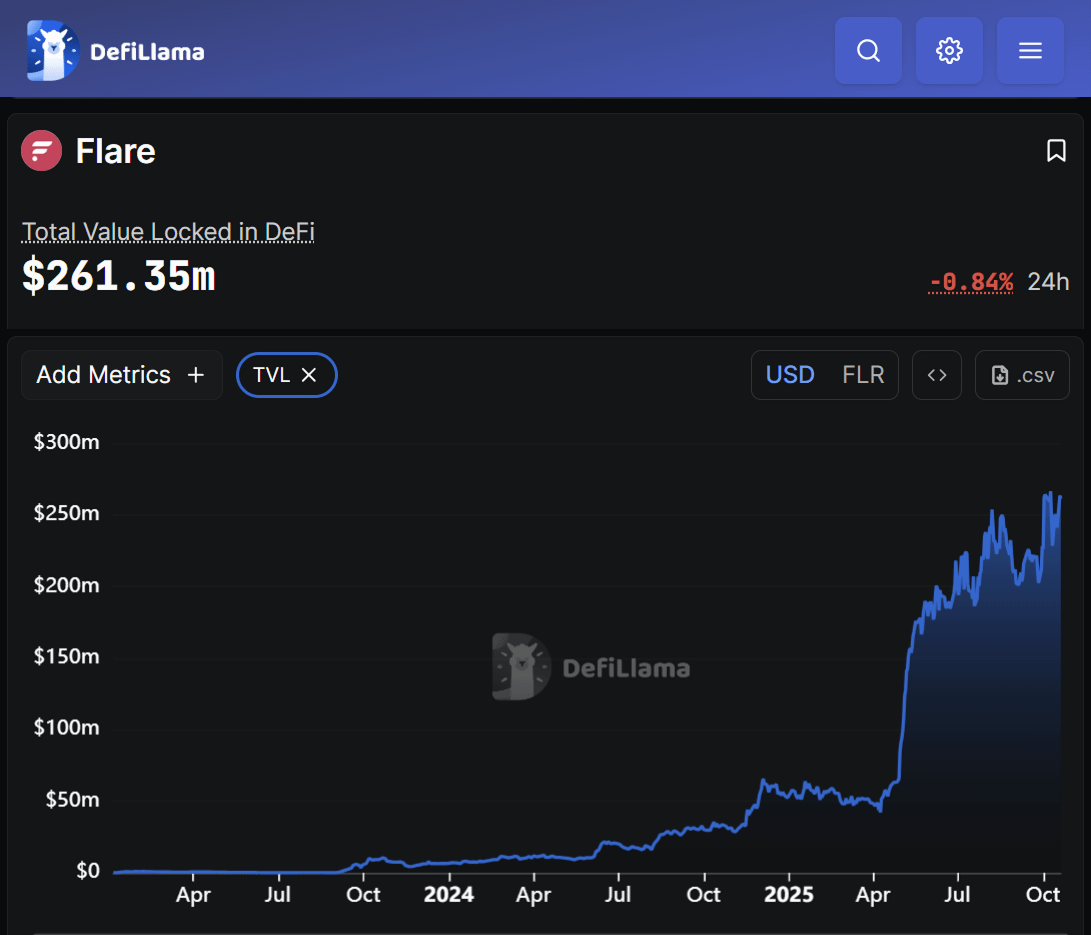
Task: Bookmark the Flare chain
Action: [1056, 151]
